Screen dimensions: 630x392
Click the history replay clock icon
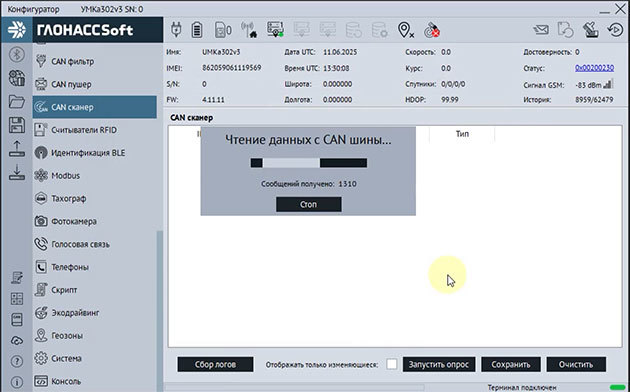tap(615, 30)
